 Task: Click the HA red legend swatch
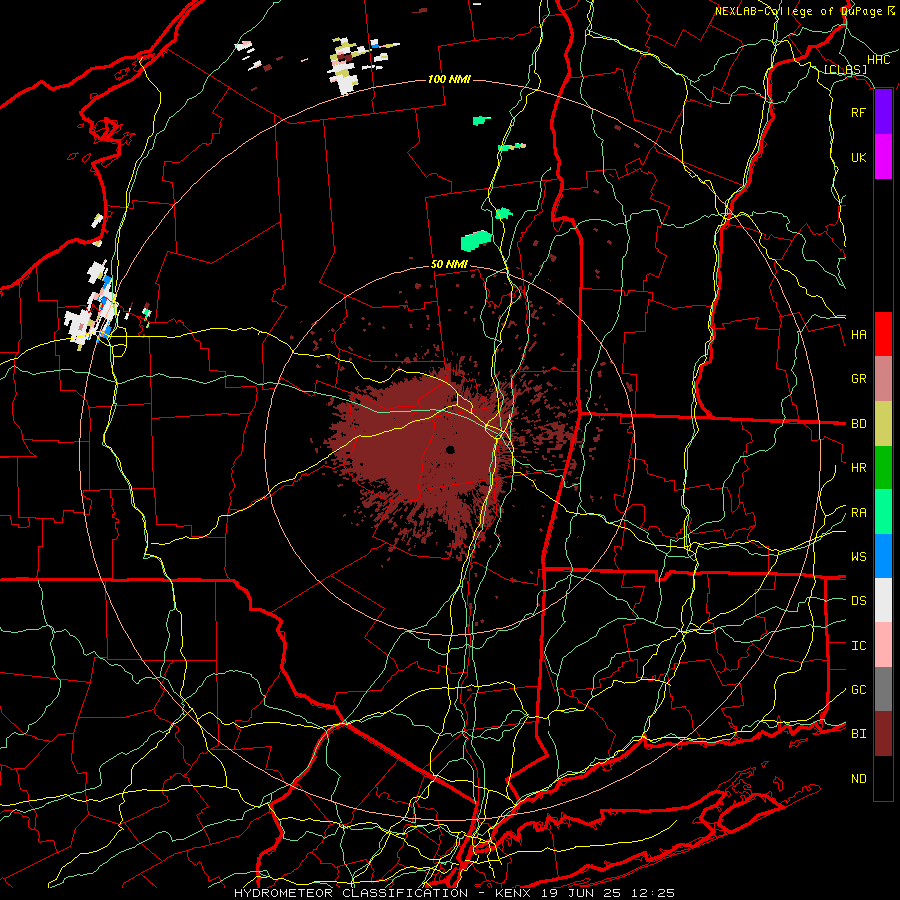coord(883,334)
